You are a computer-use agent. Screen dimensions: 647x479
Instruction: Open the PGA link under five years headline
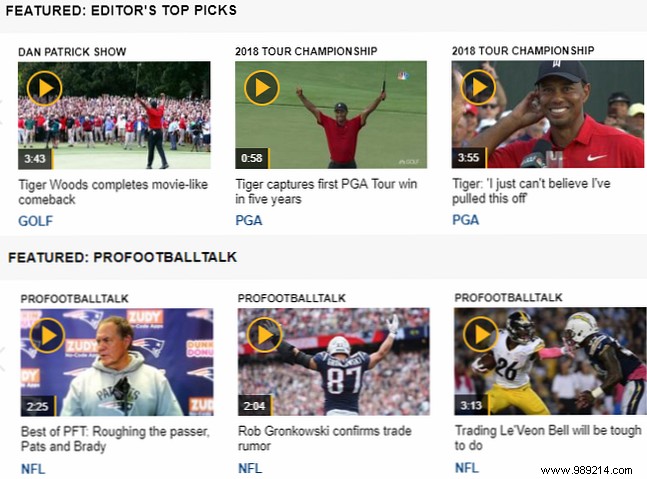249,220
